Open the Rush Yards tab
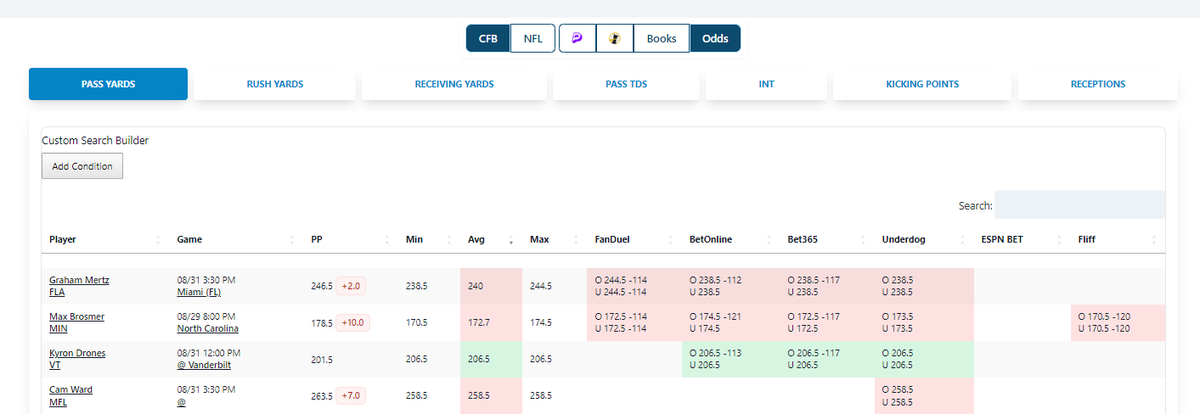Screen dimensions: 1200x414 coord(275,84)
